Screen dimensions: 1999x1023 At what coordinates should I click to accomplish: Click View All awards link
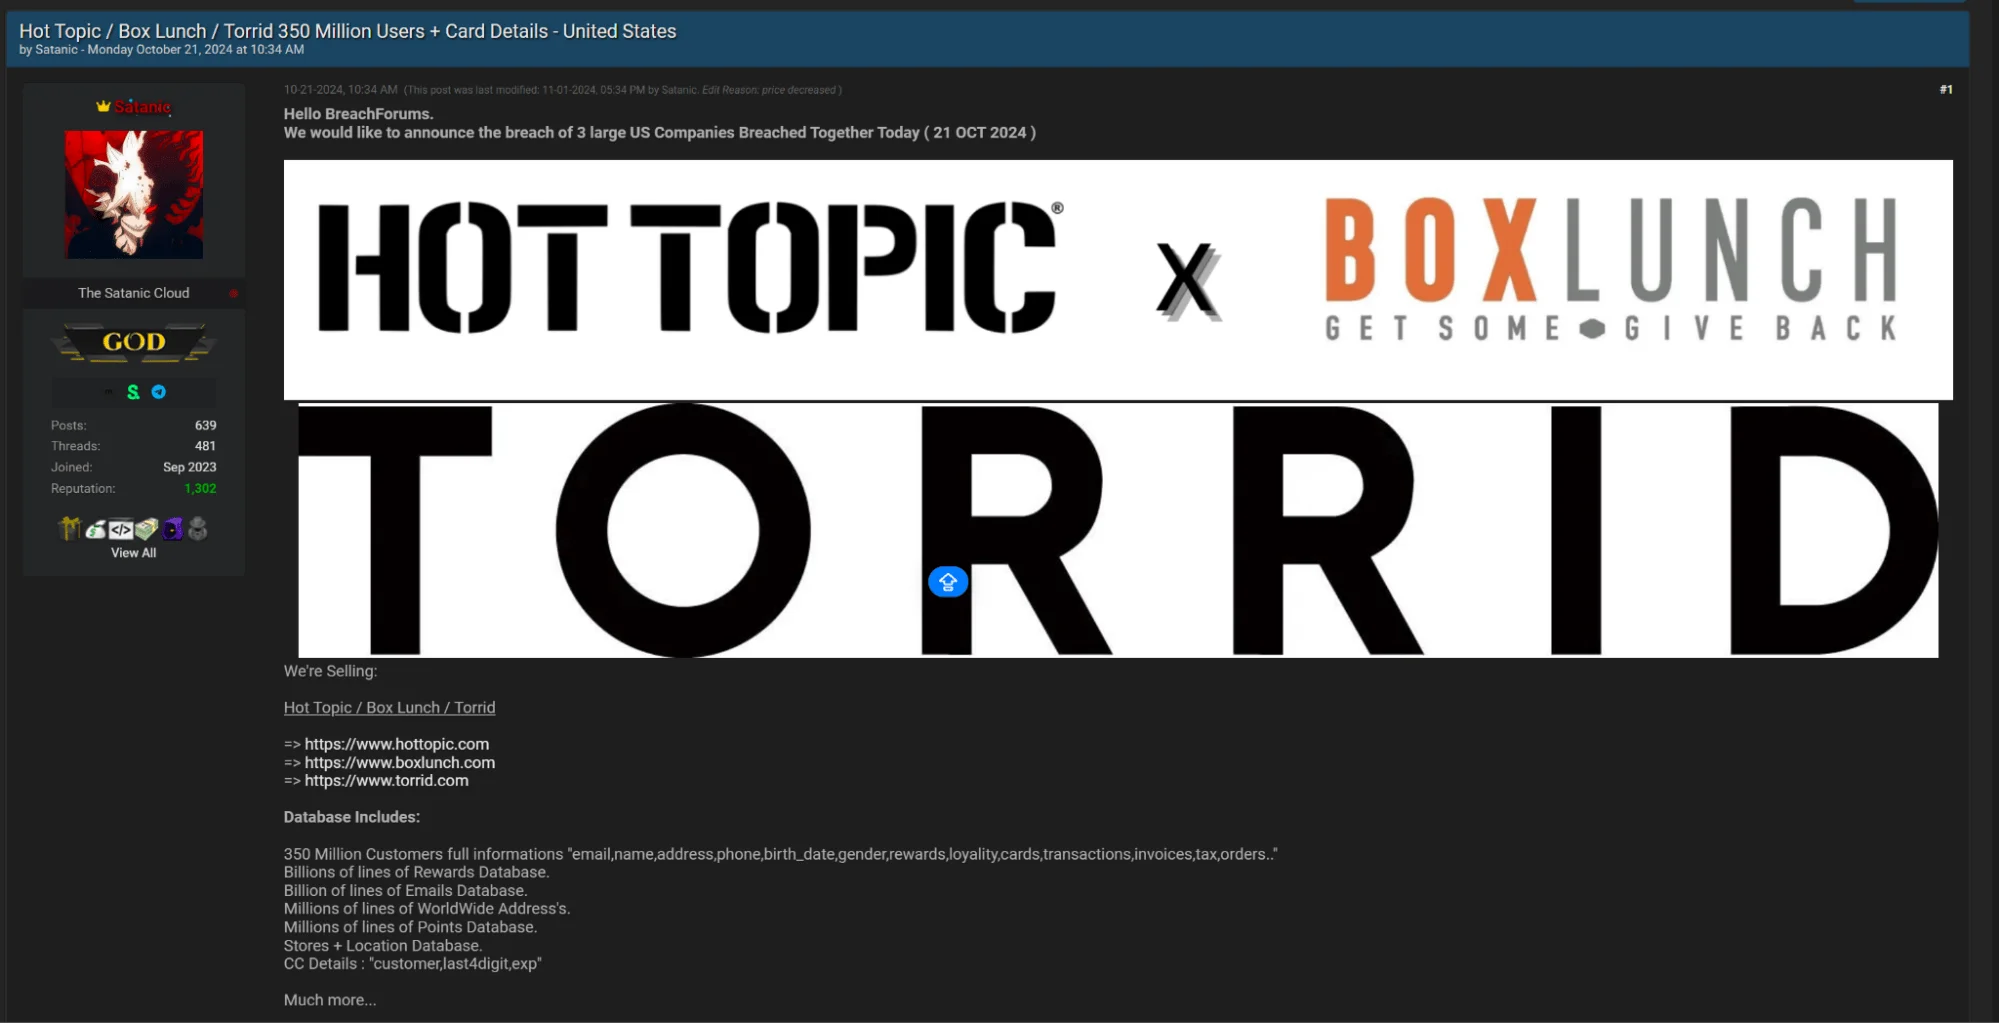[134, 553]
